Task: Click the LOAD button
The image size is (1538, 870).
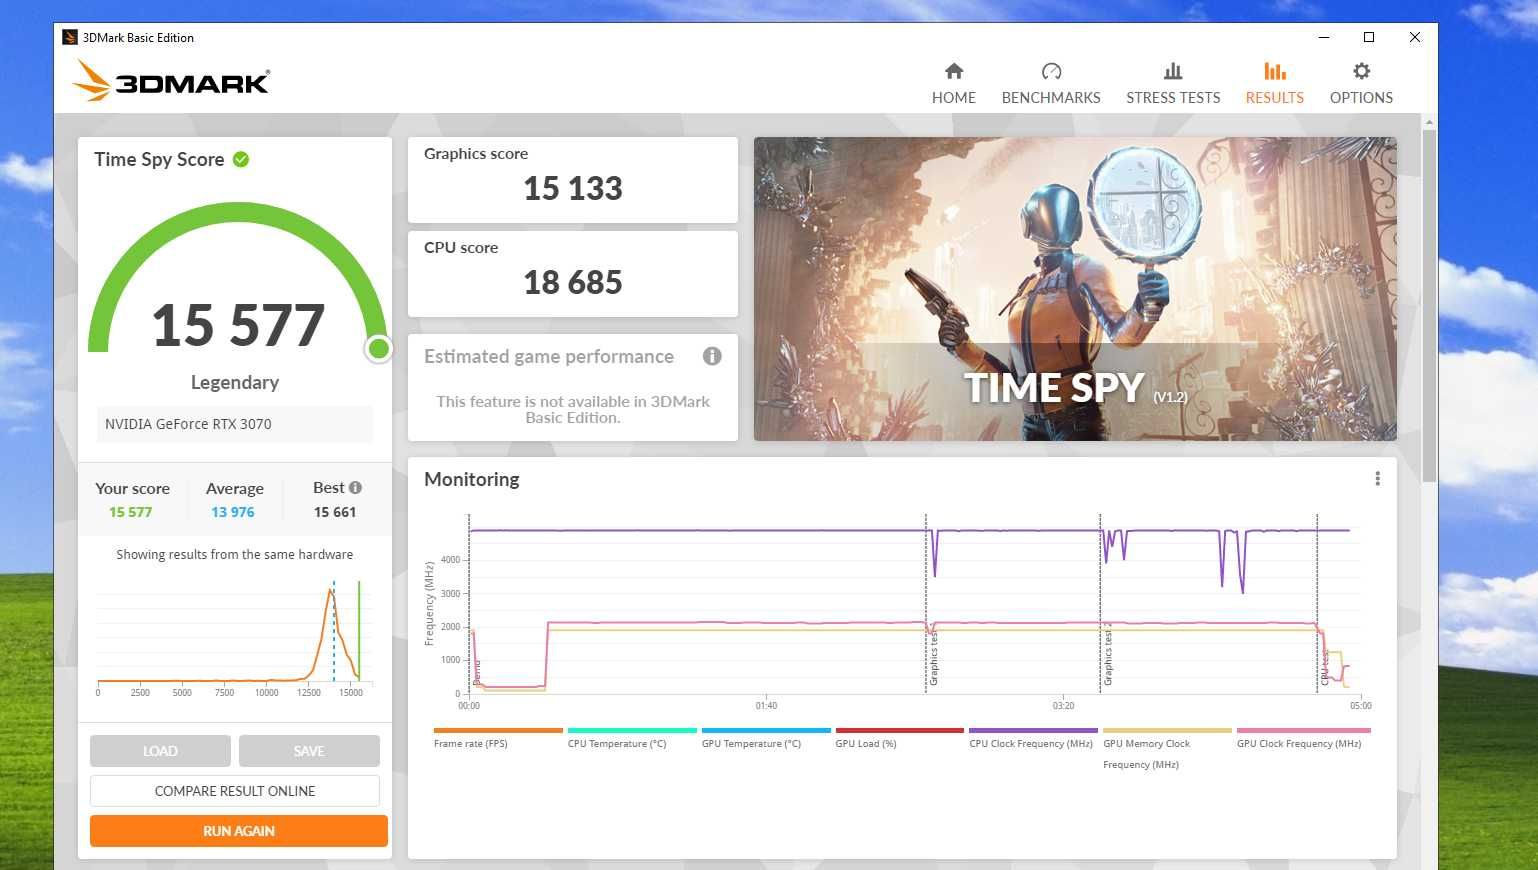Action: pyautogui.click(x=160, y=751)
